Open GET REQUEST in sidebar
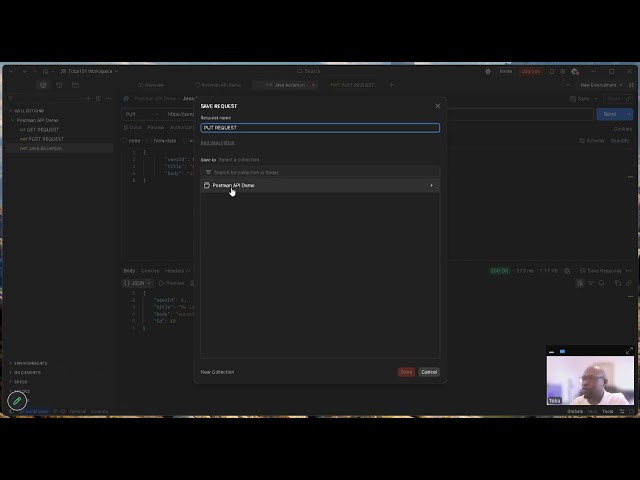The image size is (640, 480). [39, 130]
